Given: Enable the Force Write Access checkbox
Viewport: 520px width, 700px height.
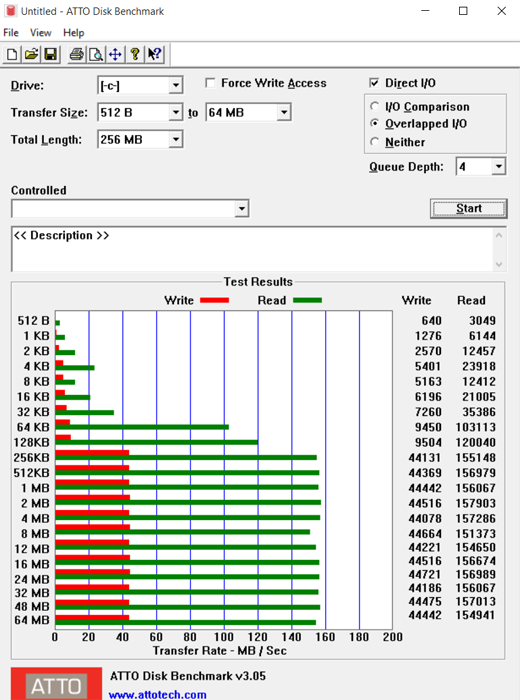Looking at the screenshot, I should pyautogui.click(x=210, y=83).
